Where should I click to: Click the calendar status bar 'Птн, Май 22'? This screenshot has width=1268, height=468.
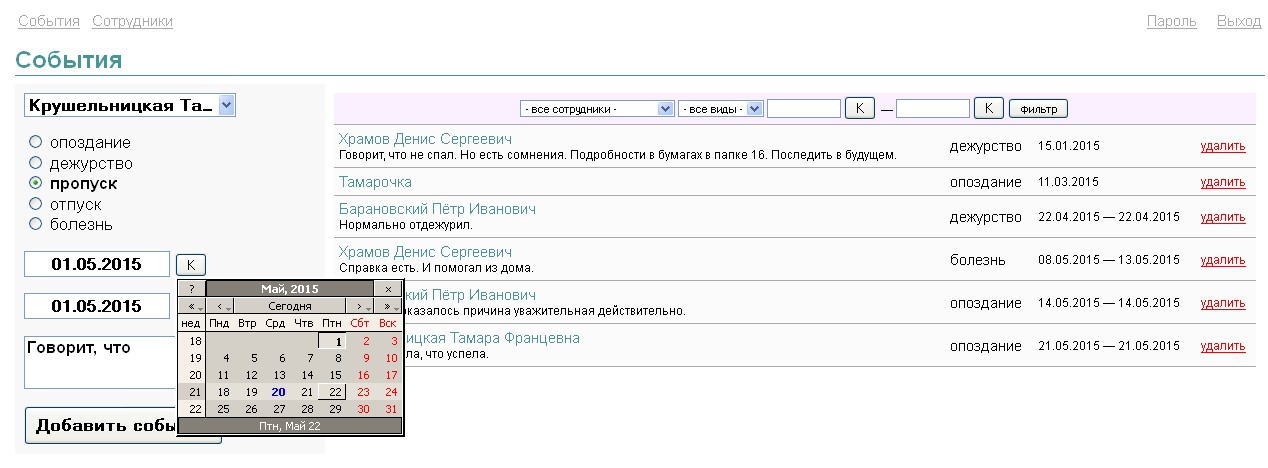pos(290,426)
